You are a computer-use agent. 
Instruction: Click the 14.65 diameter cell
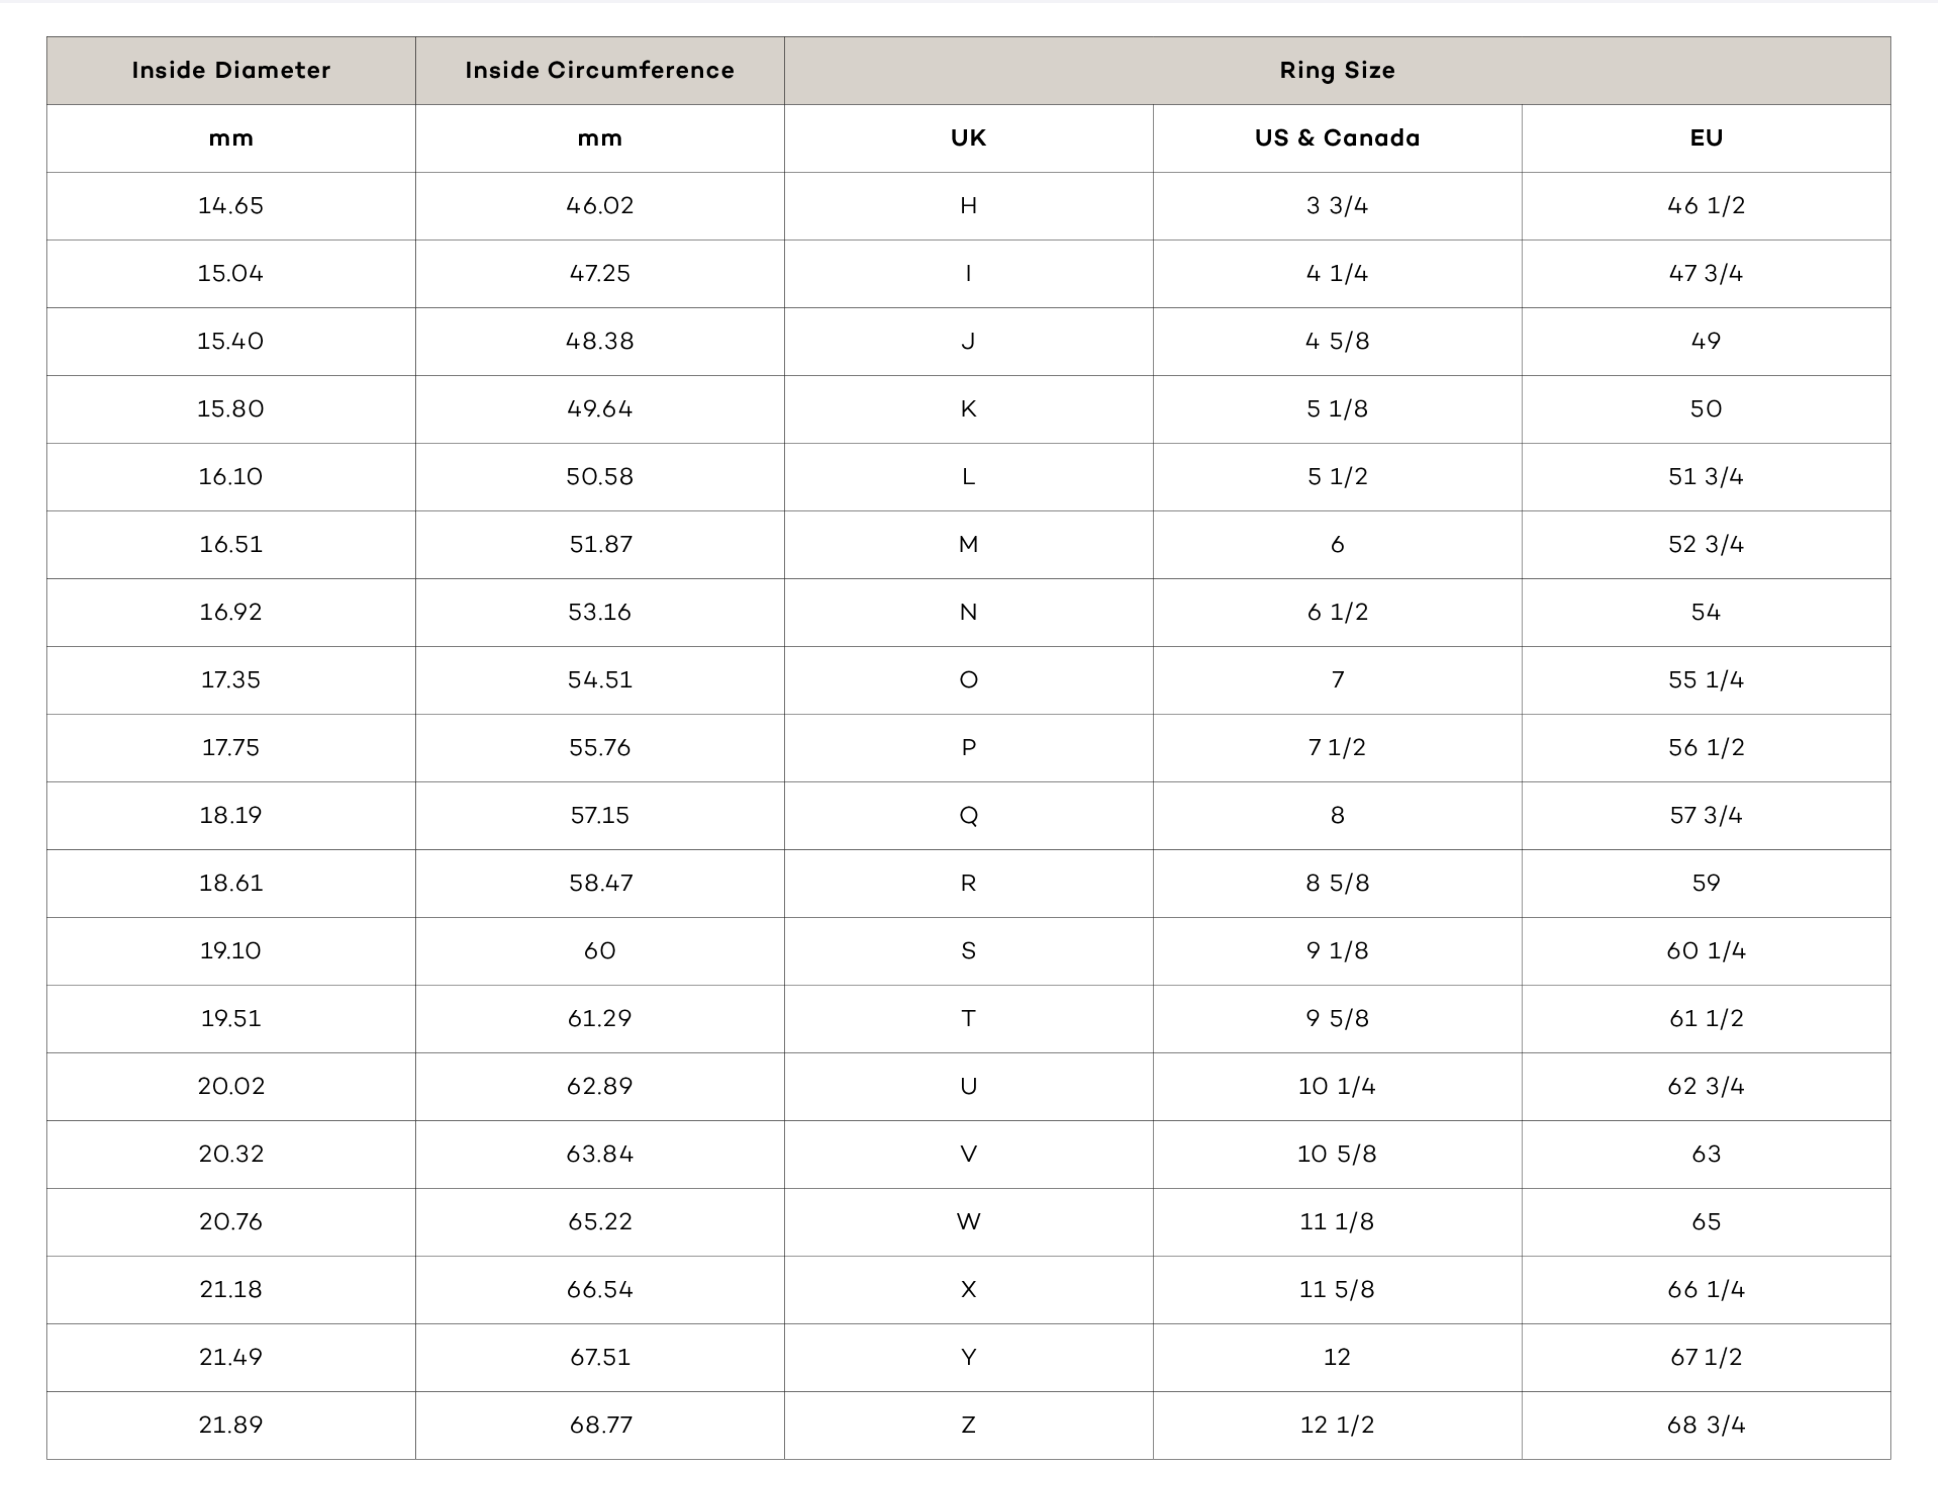click(231, 206)
